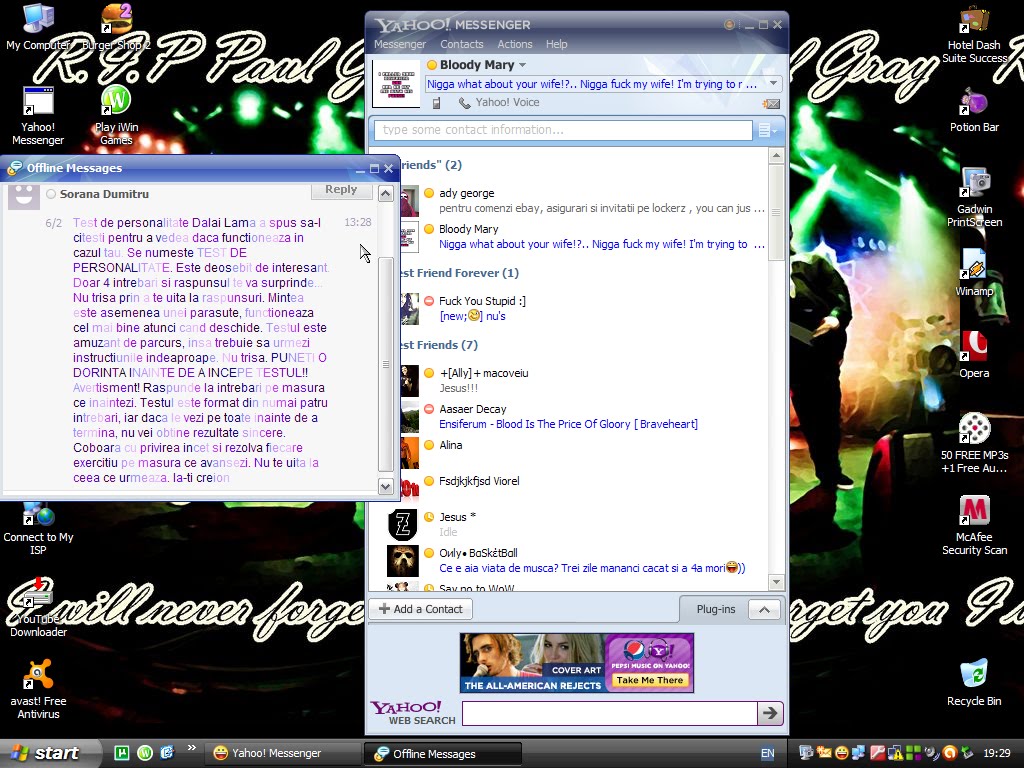Click the first quick launch icon in taskbar
1024x768 pixels.
[121, 753]
